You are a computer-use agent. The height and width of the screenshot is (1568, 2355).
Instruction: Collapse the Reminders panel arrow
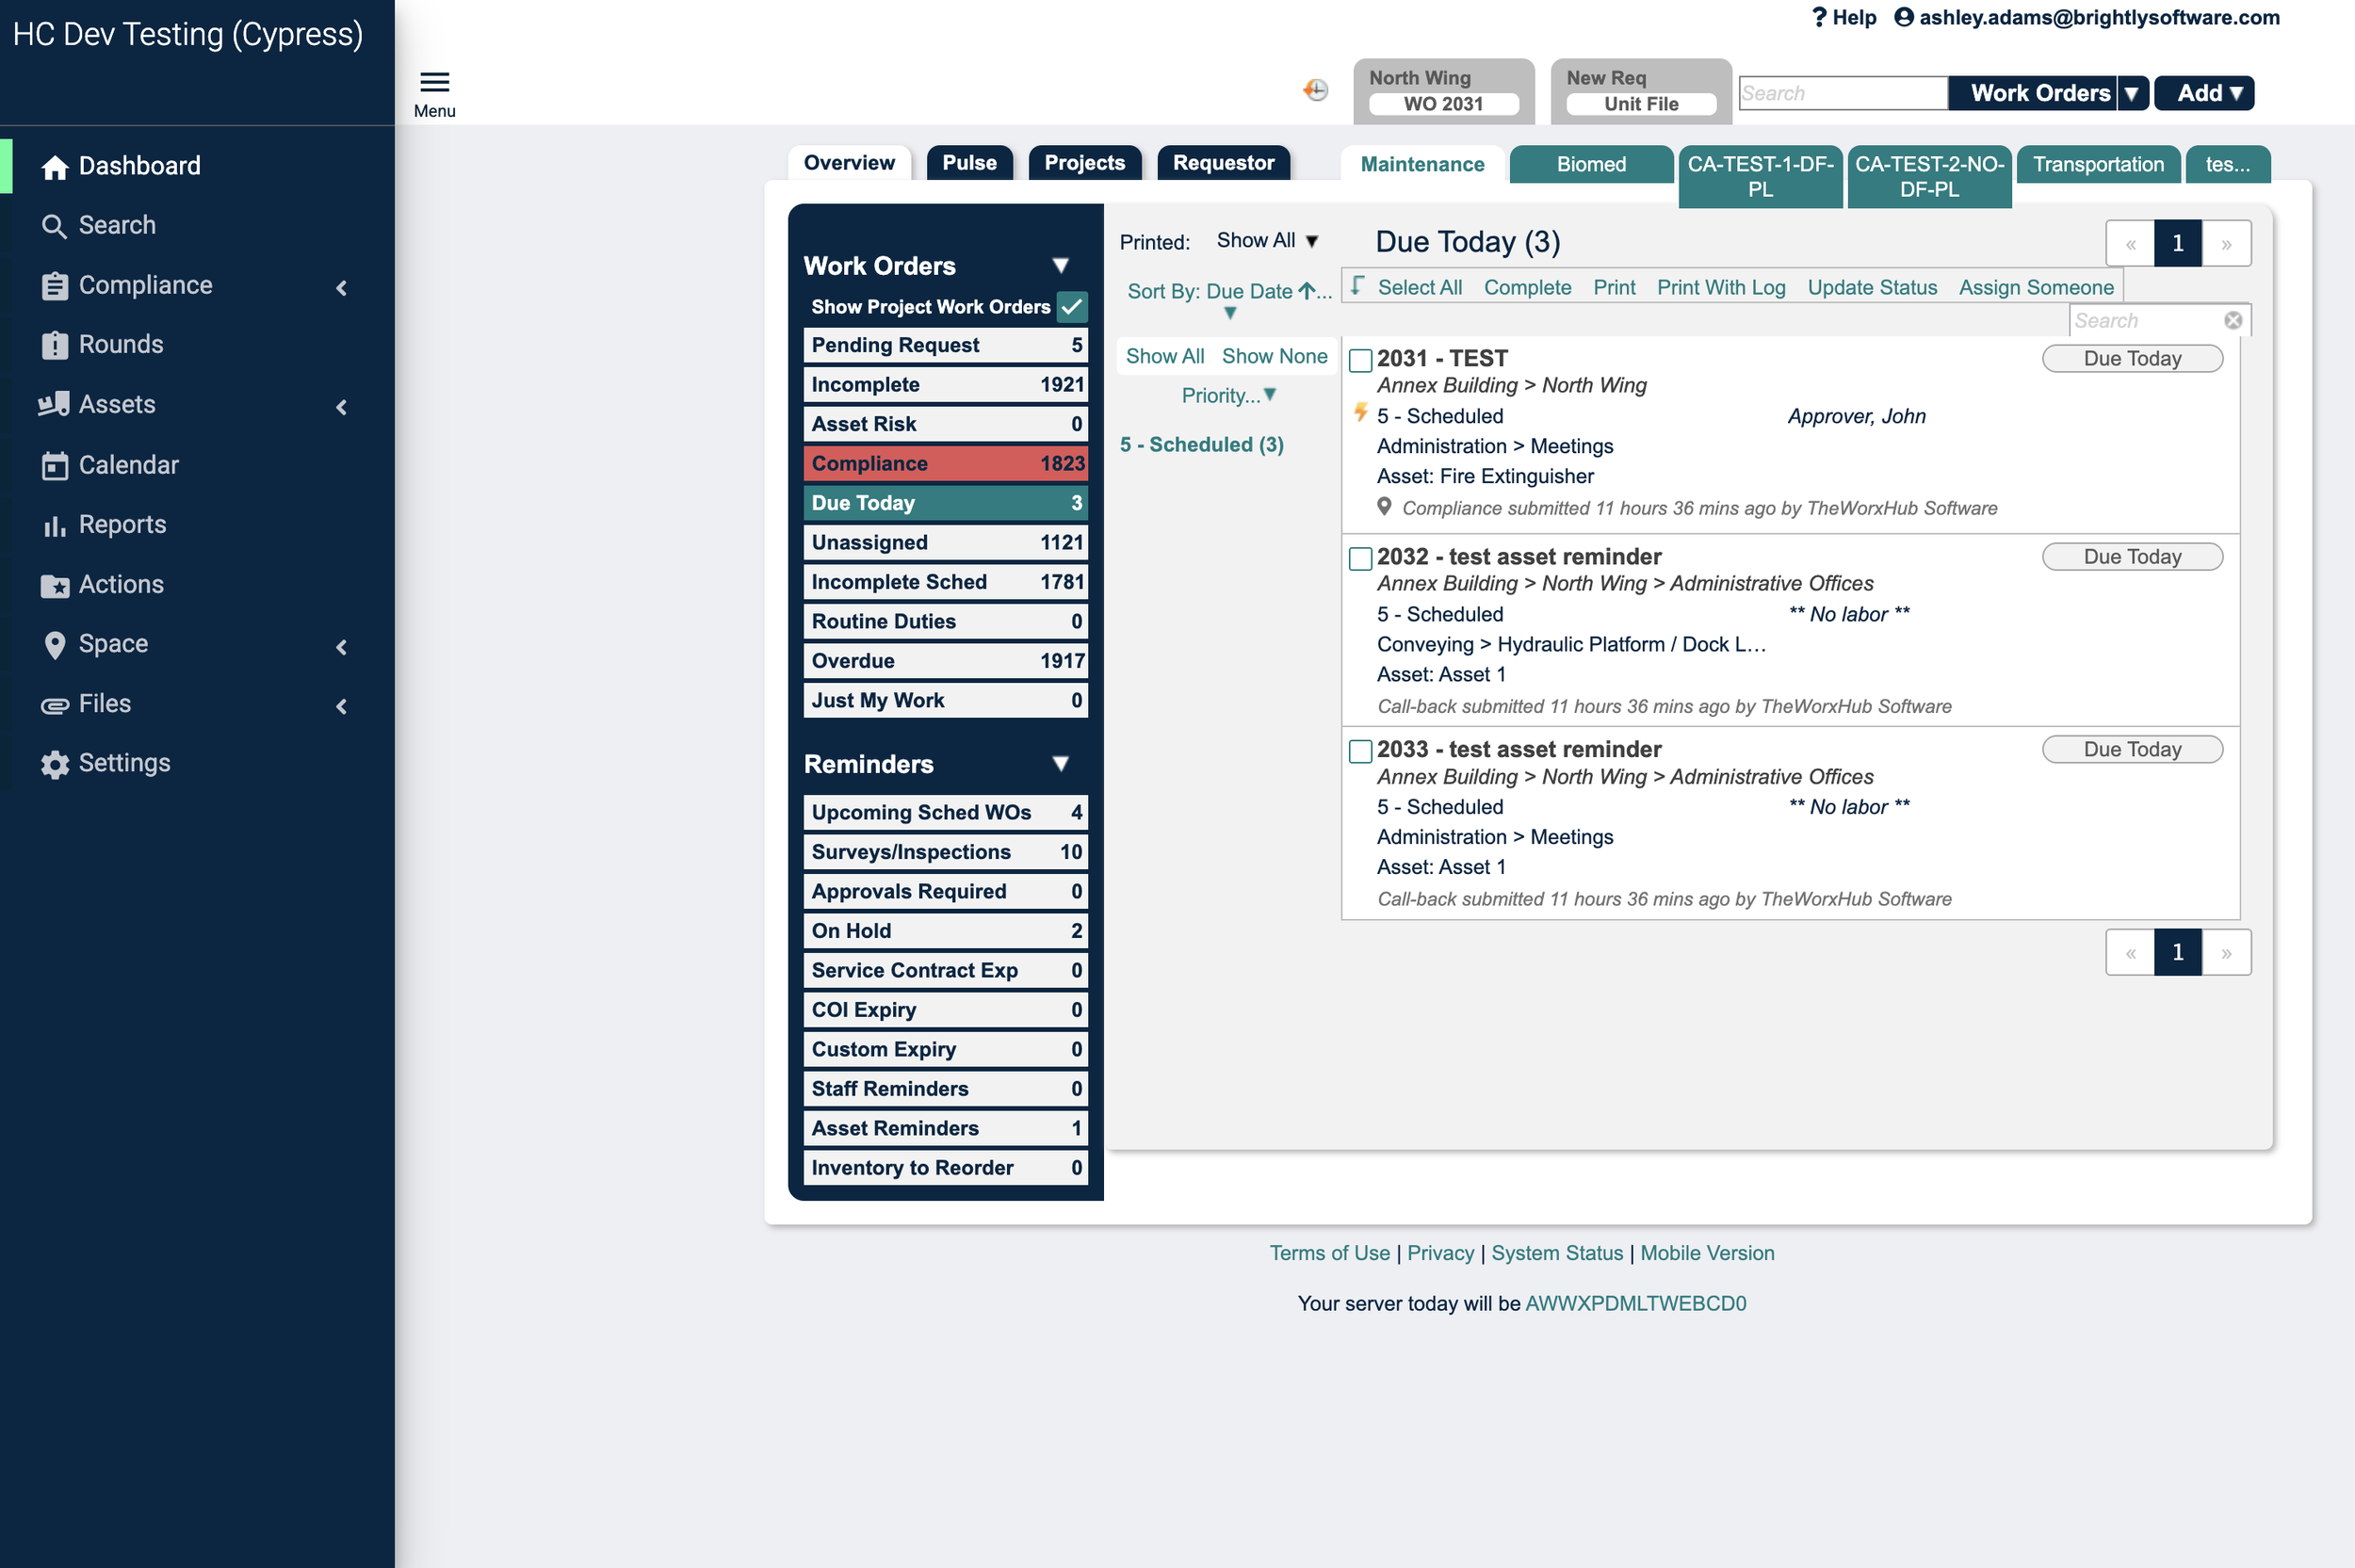1060,764
